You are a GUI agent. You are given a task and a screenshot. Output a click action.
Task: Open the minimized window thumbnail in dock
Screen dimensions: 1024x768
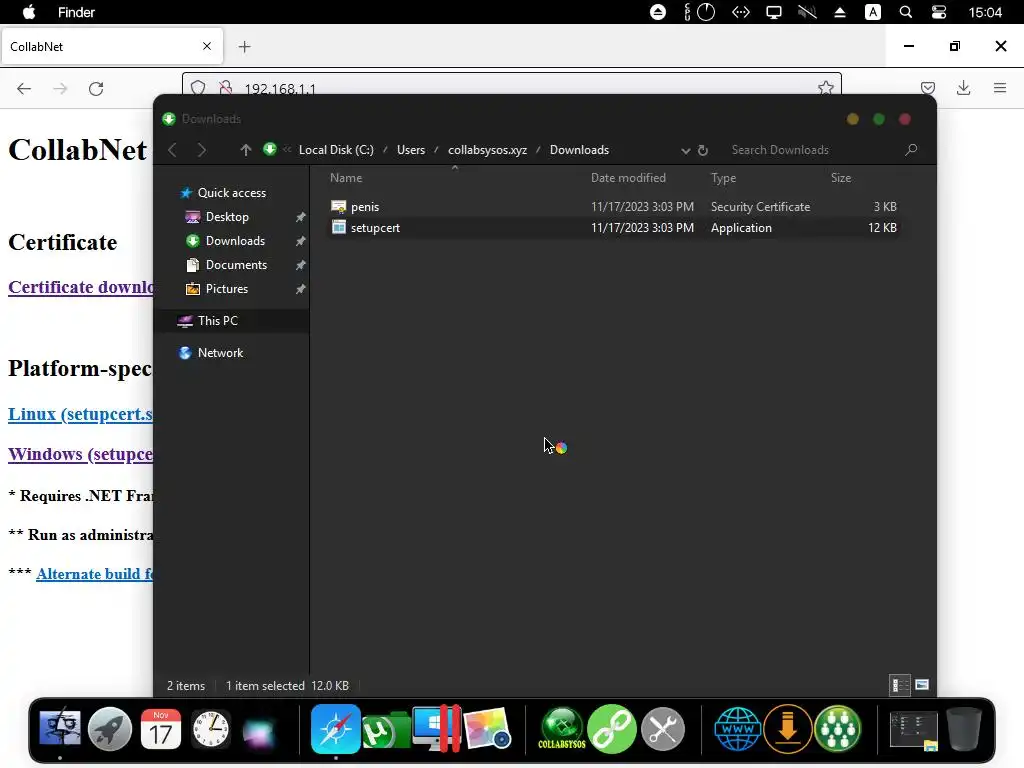coord(914,730)
